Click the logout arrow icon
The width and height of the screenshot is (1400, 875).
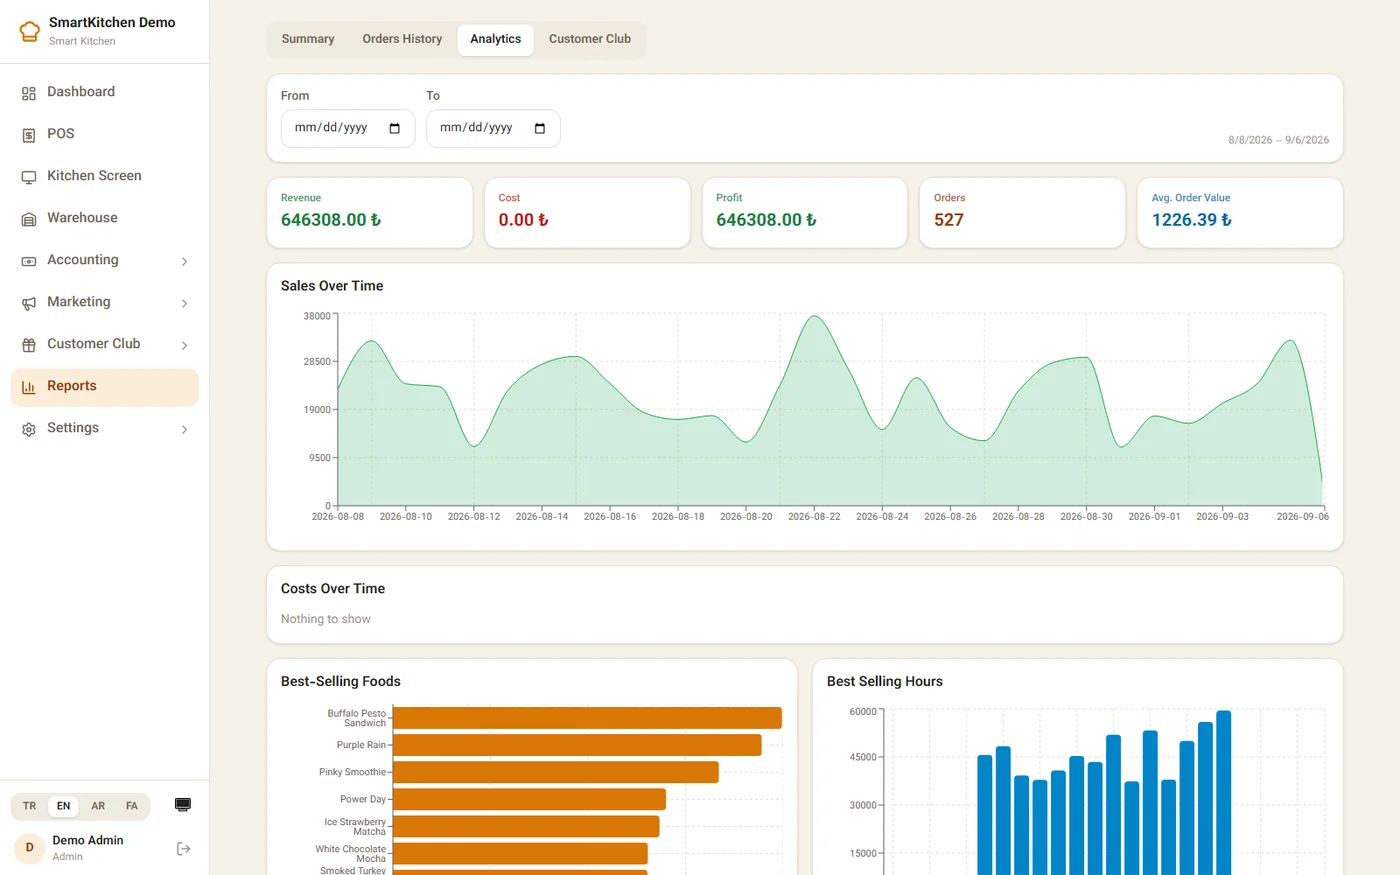tap(183, 848)
